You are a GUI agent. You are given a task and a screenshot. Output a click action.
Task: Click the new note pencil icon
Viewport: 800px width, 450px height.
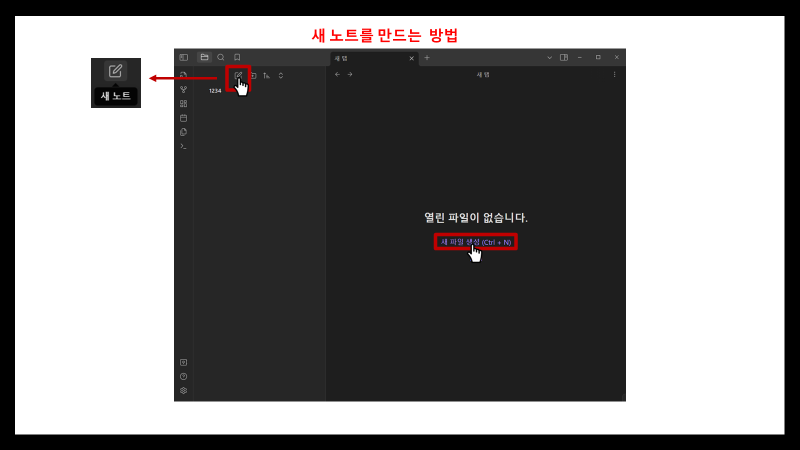click(x=238, y=76)
